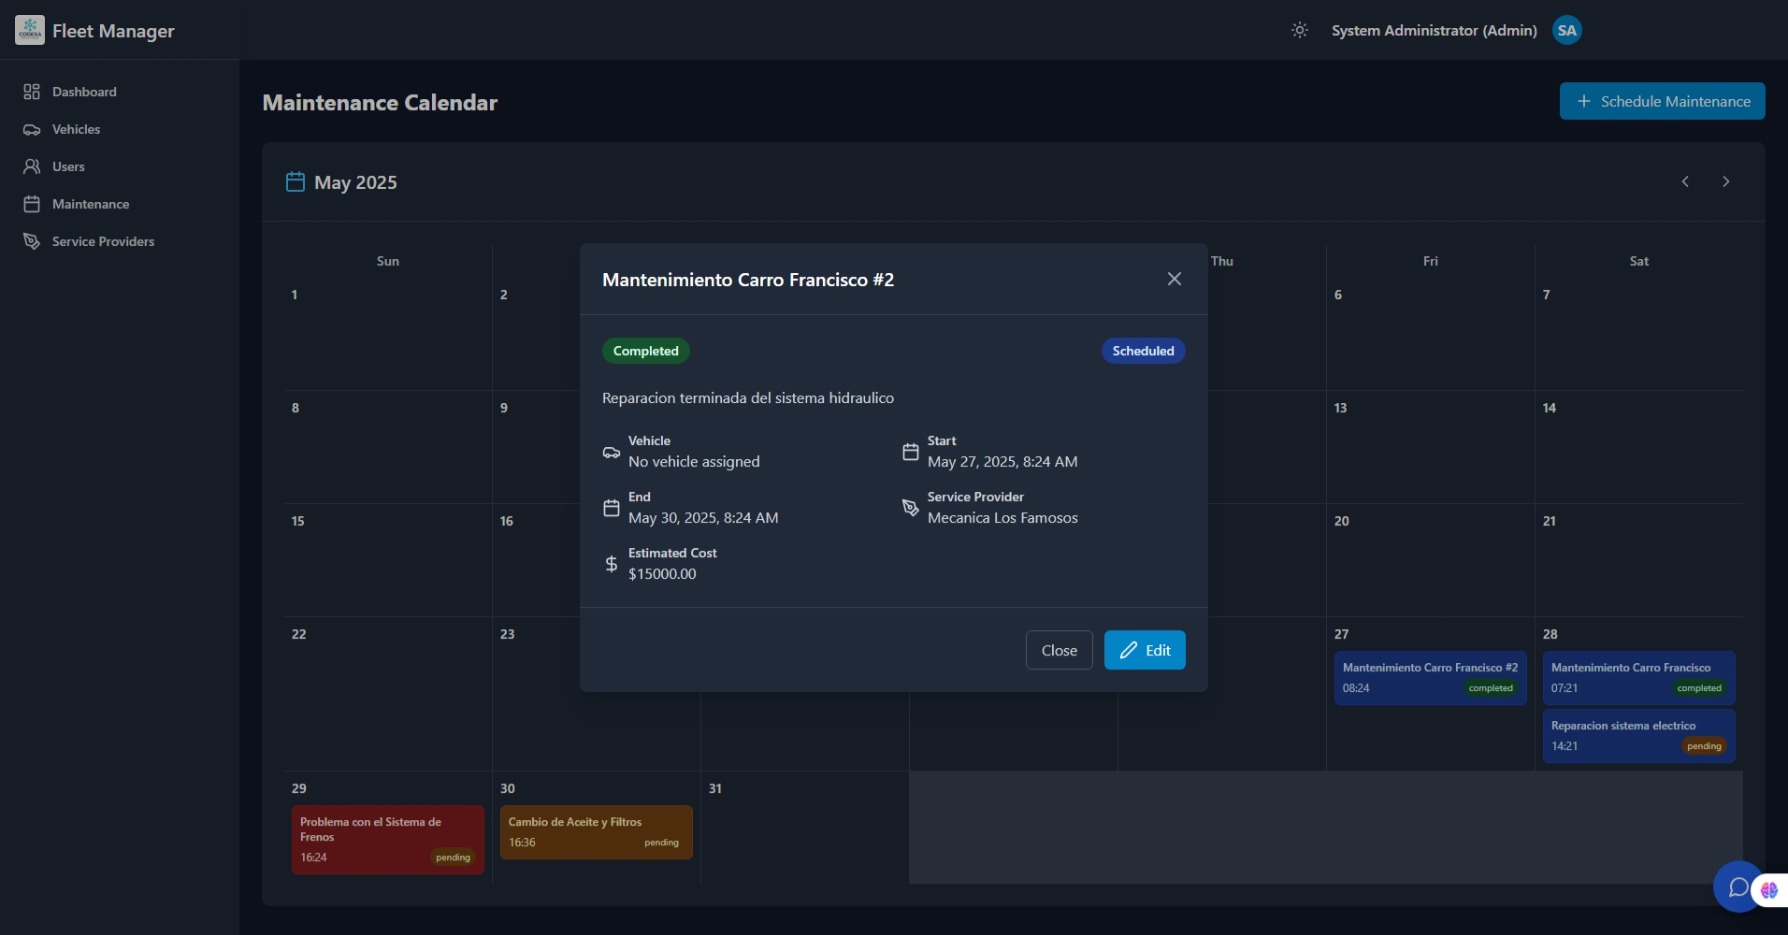This screenshot has width=1788, height=935.
Task: Open the SA profile avatar menu
Action: 1566,30
